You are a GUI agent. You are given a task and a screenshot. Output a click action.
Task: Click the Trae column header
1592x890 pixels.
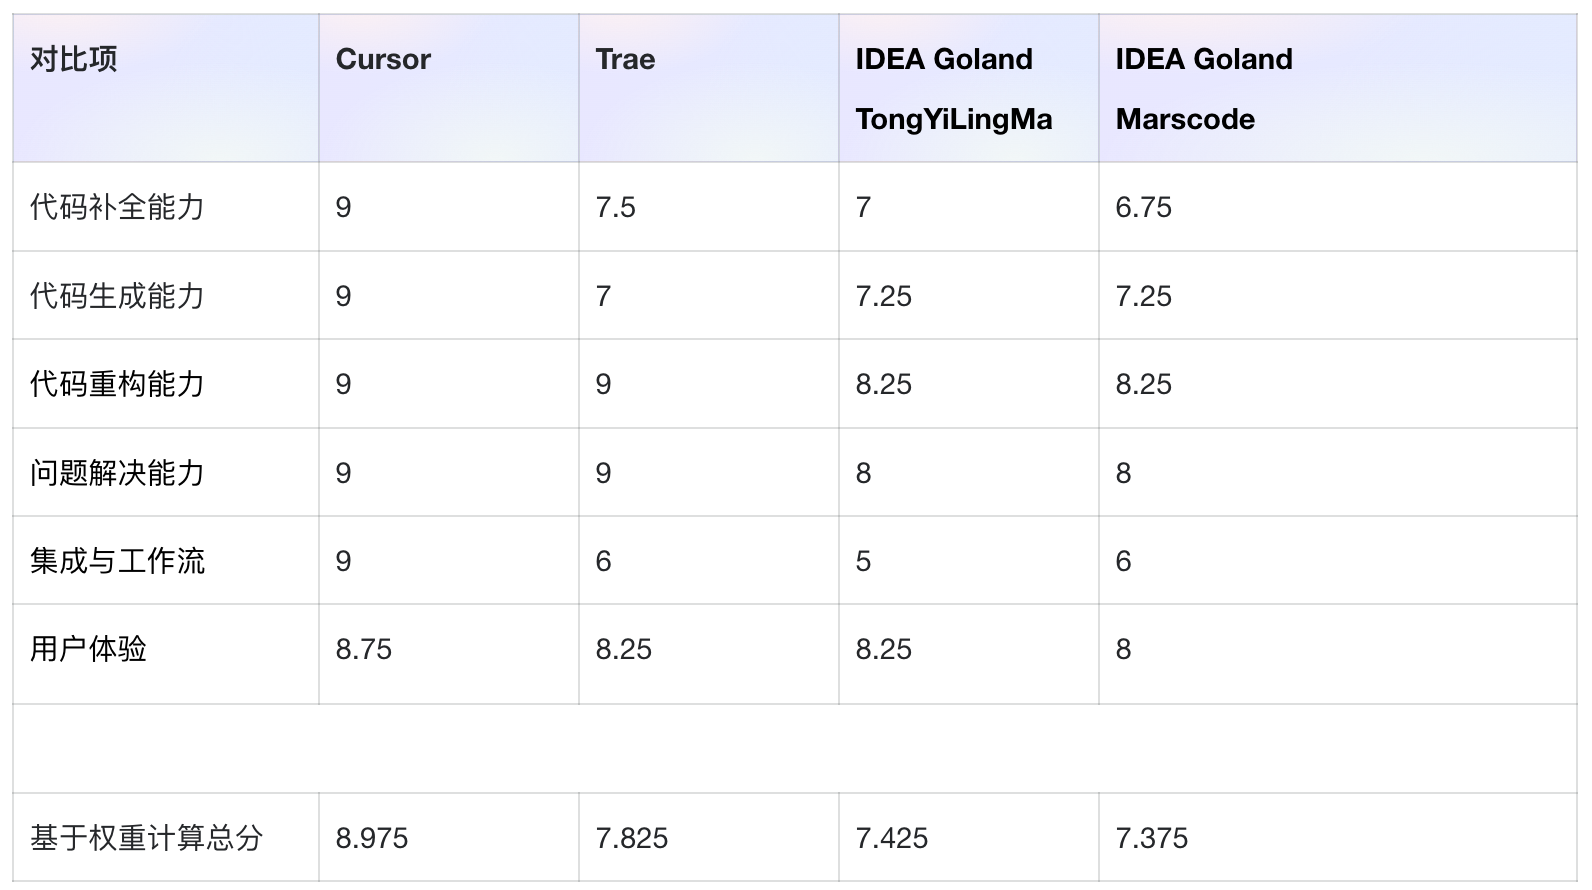coord(625,60)
